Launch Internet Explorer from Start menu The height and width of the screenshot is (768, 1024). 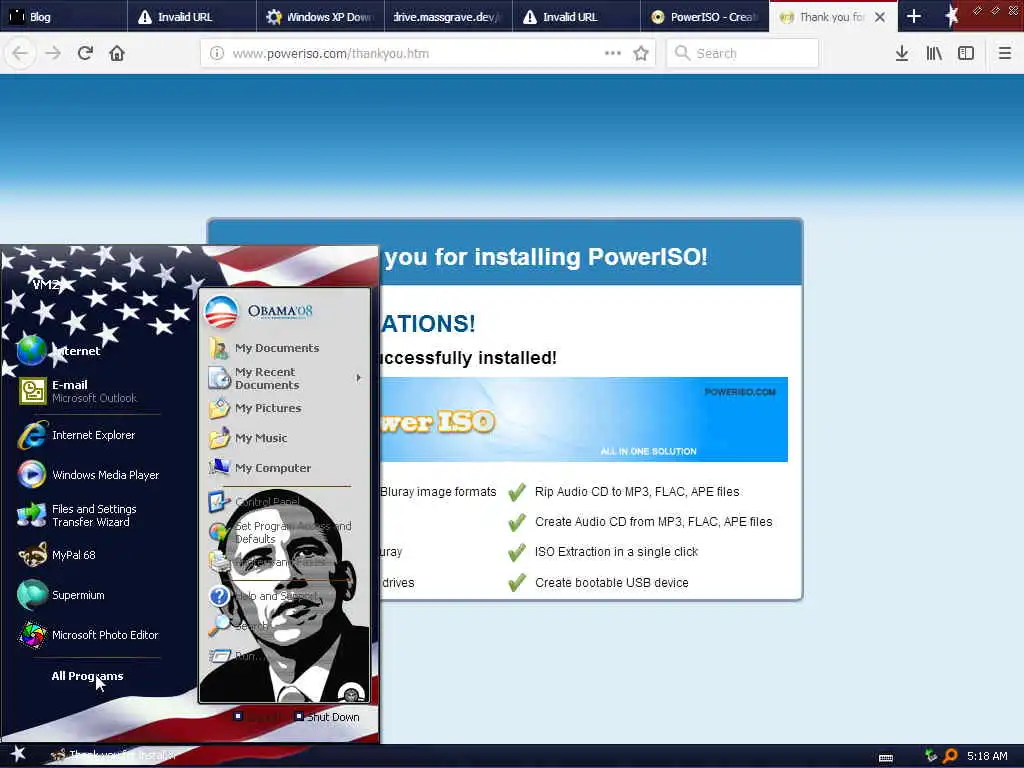click(77, 435)
